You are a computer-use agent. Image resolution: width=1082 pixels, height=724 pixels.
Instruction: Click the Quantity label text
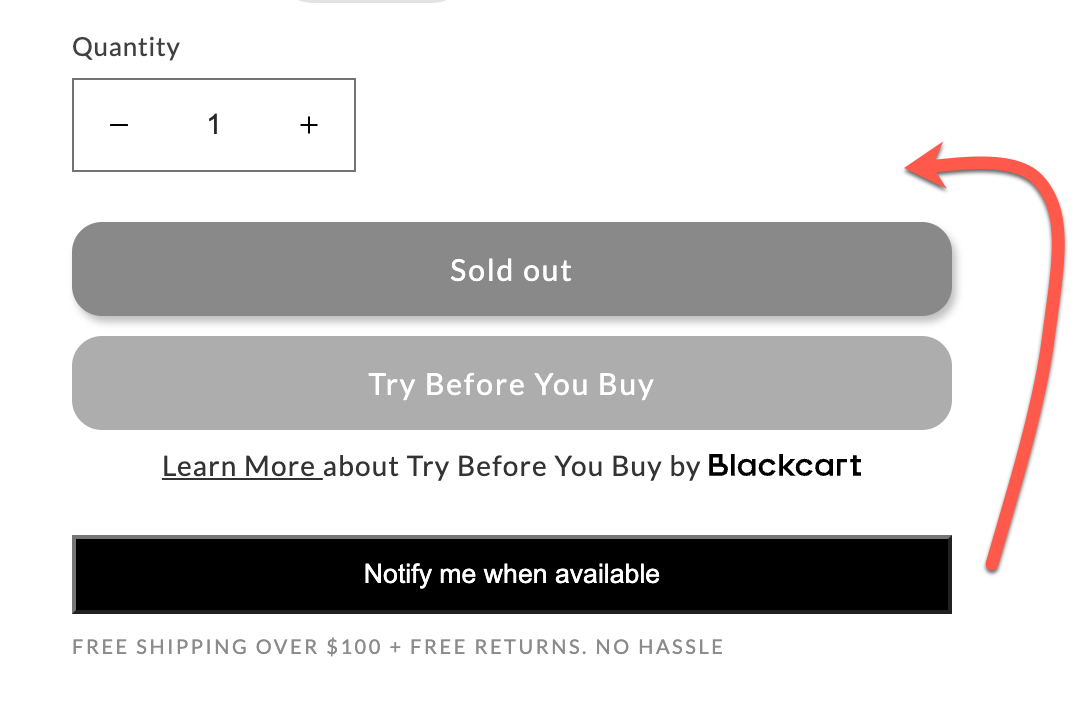point(126,47)
